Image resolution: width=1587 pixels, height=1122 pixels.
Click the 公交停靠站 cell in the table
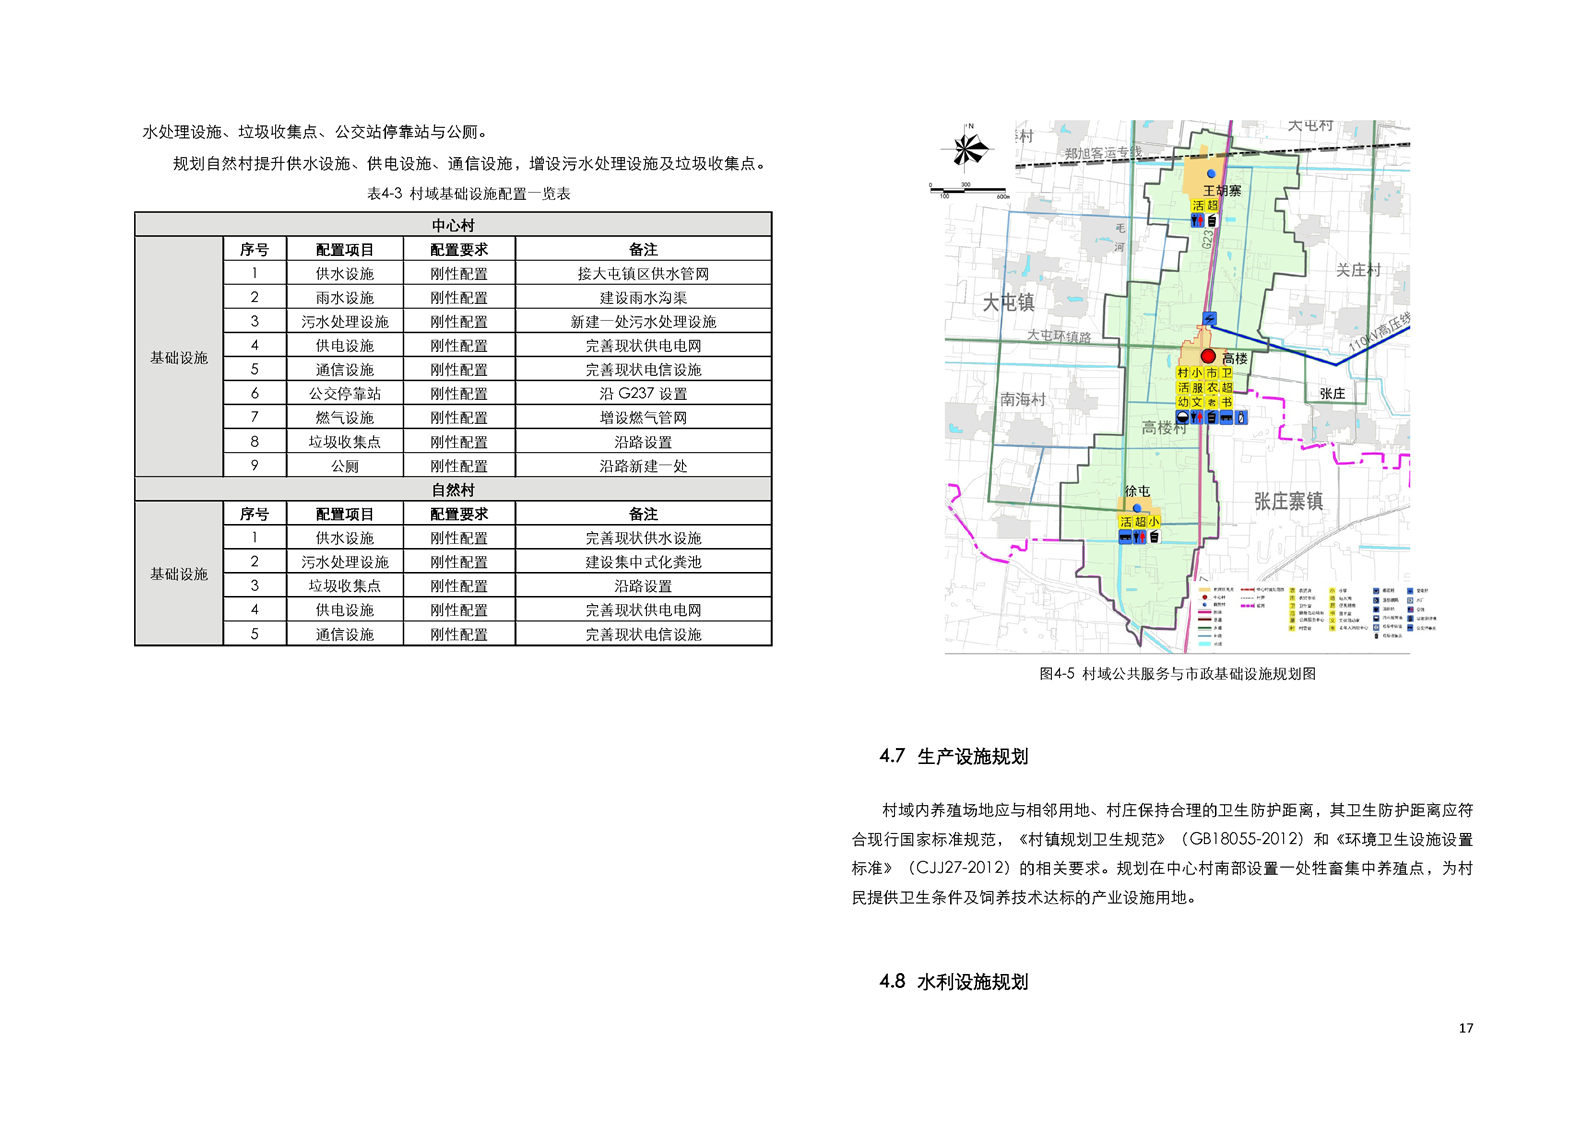coord(345,394)
